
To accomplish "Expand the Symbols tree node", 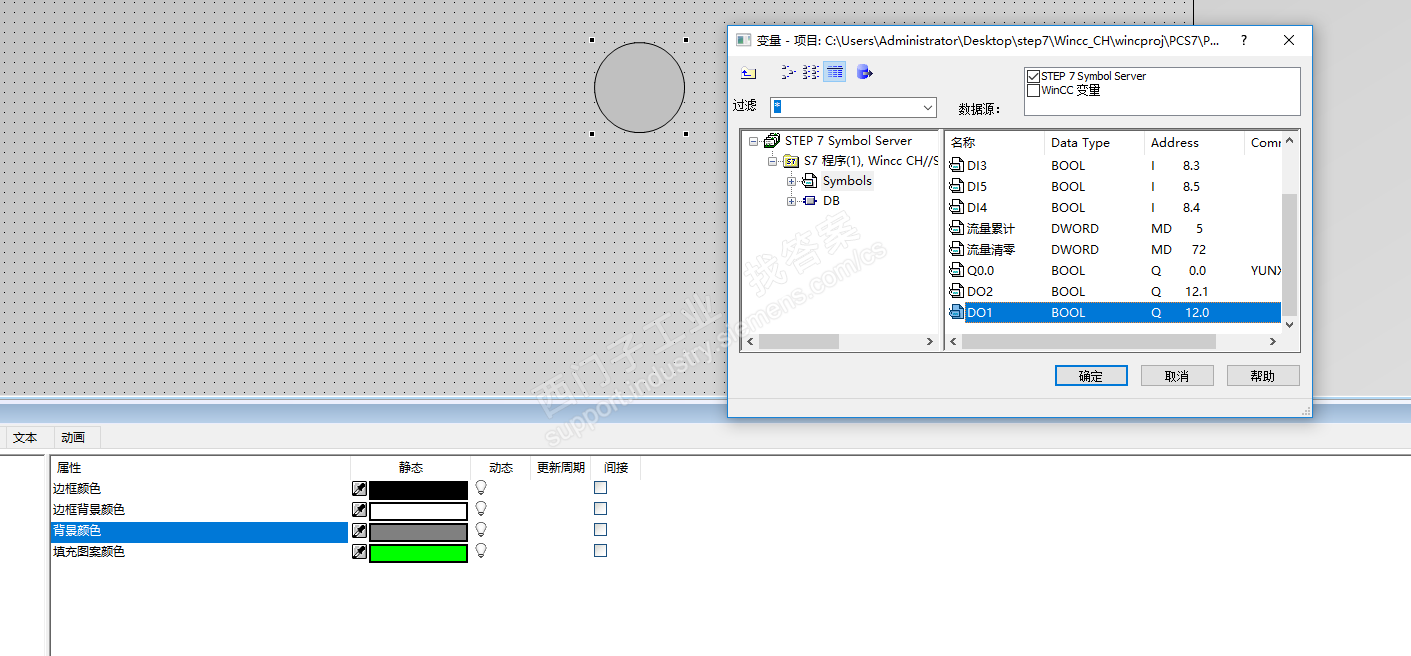I will point(792,181).
